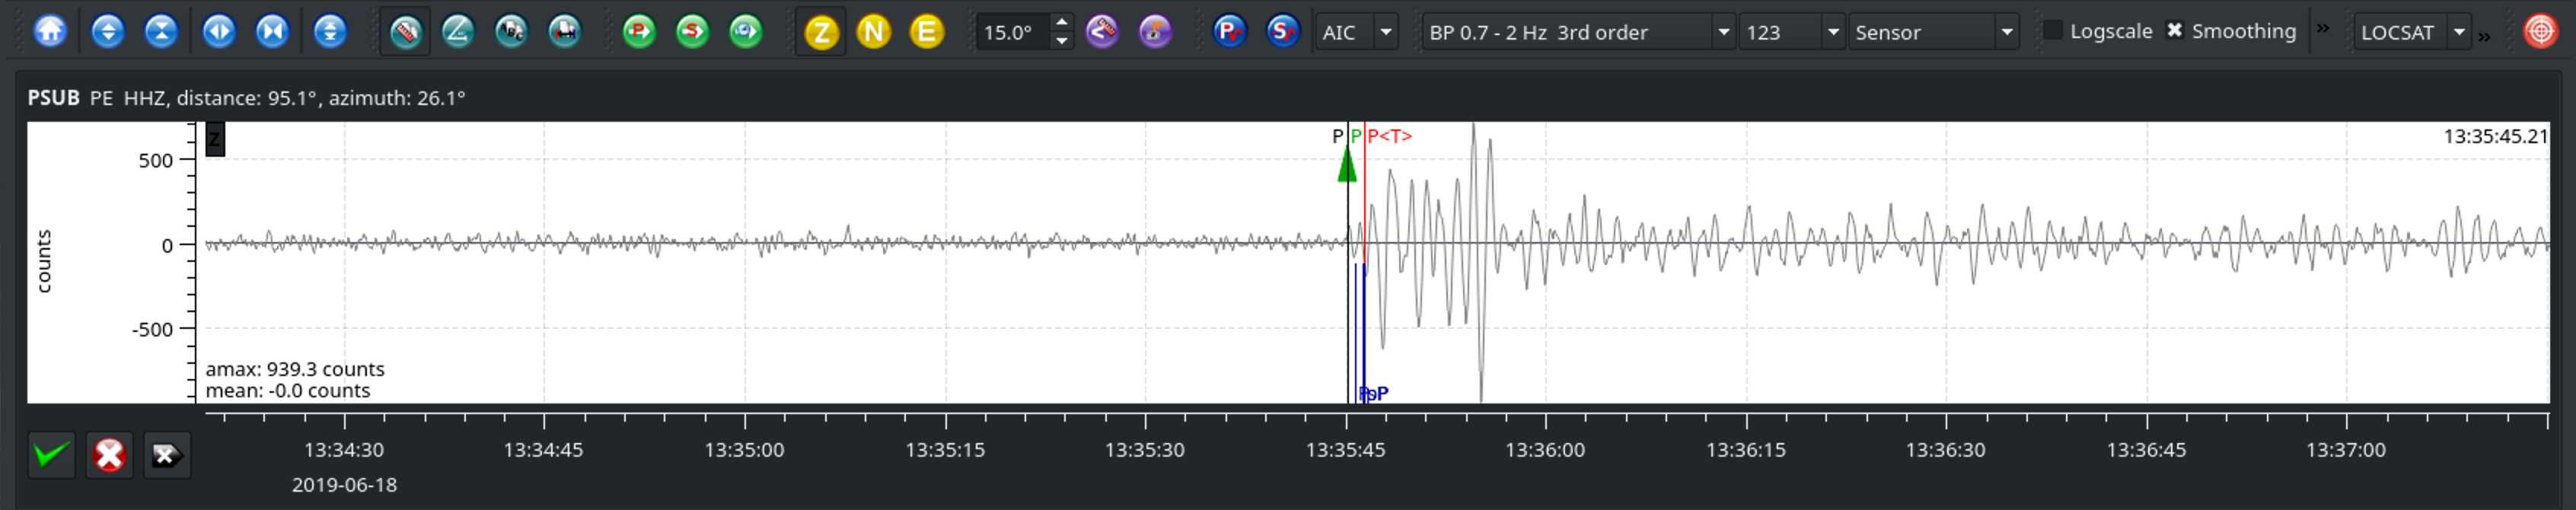
Task: Confirm the pick with green checkmark
Action: tap(51, 456)
